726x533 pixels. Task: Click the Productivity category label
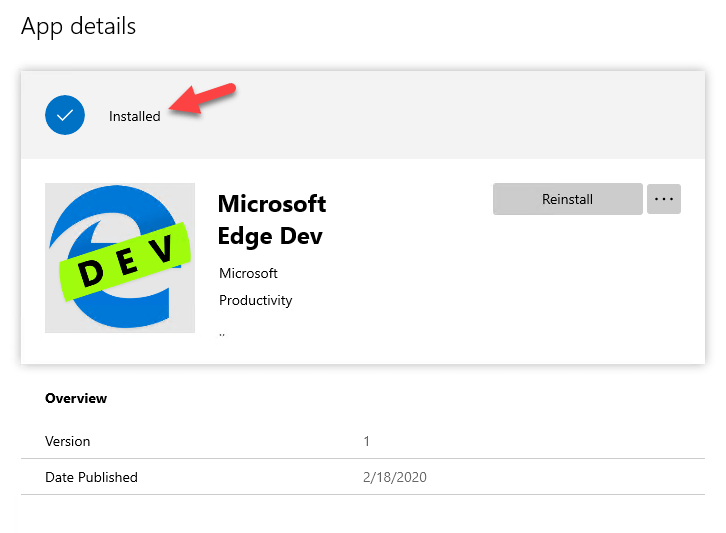256,301
